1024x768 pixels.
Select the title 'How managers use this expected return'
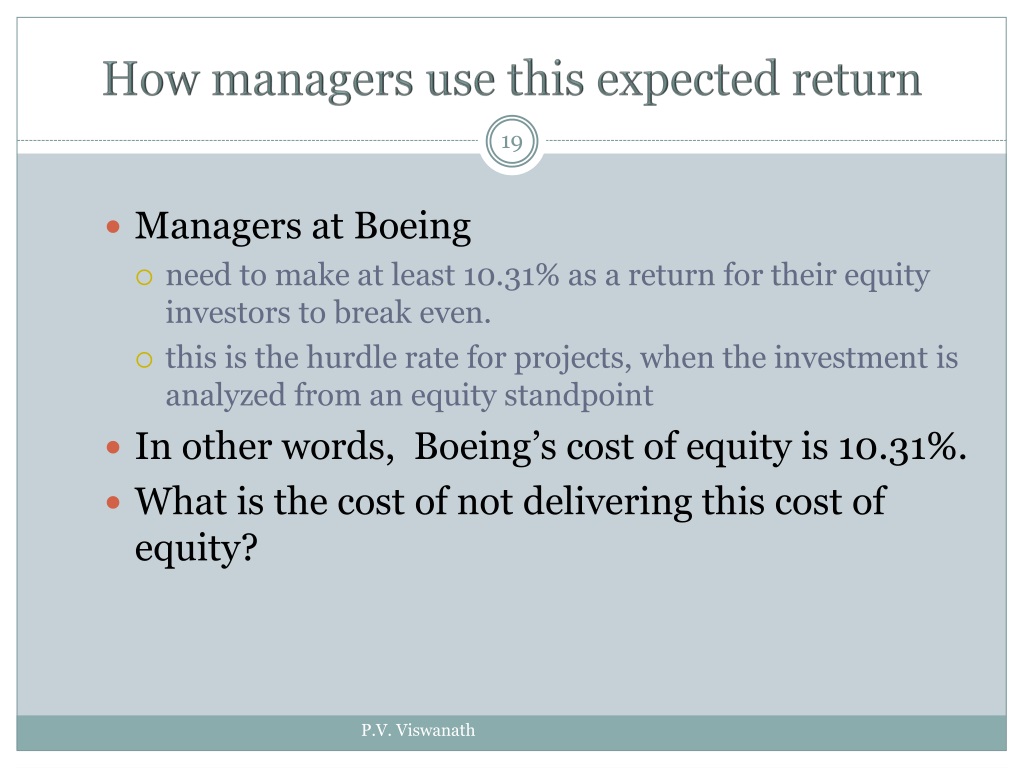click(511, 79)
